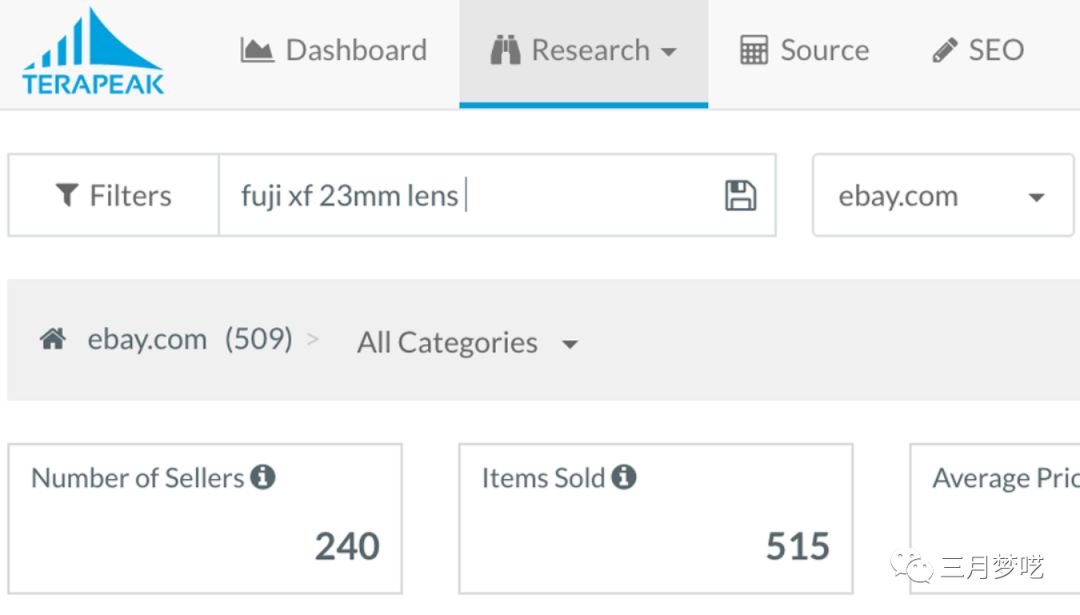Viewport: 1080px width, 615px height.
Task: Switch to the Dashboard tab
Action: (355, 50)
